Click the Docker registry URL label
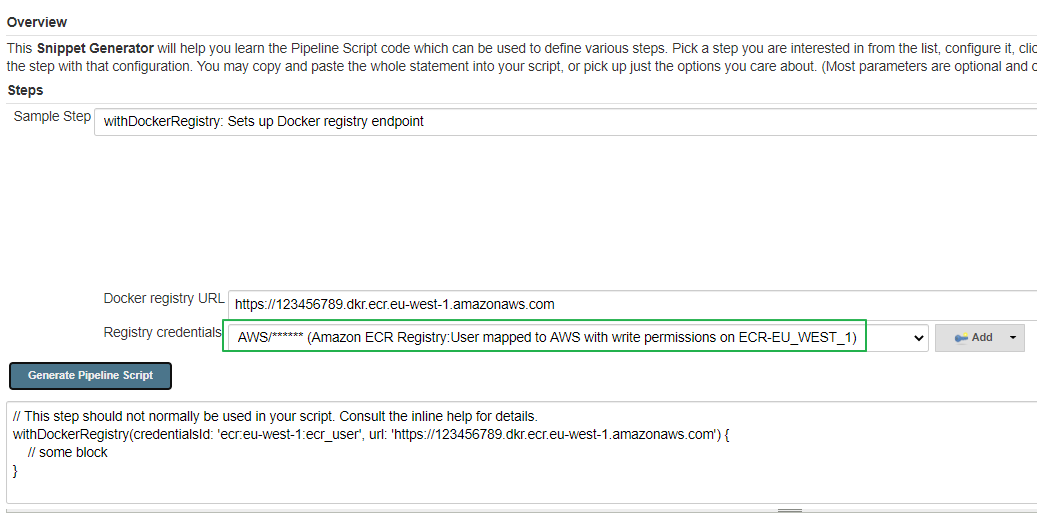Viewport: 1037px width, 516px height. point(164,298)
